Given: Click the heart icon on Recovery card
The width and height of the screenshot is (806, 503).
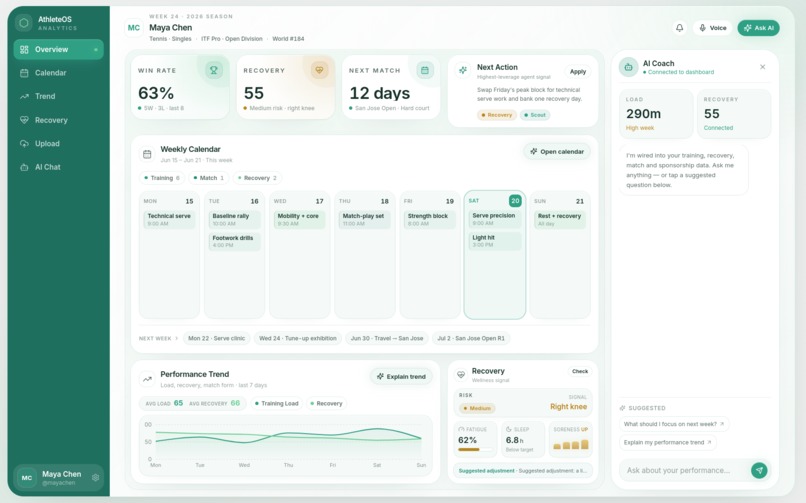Looking at the screenshot, I should pos(319,70).
